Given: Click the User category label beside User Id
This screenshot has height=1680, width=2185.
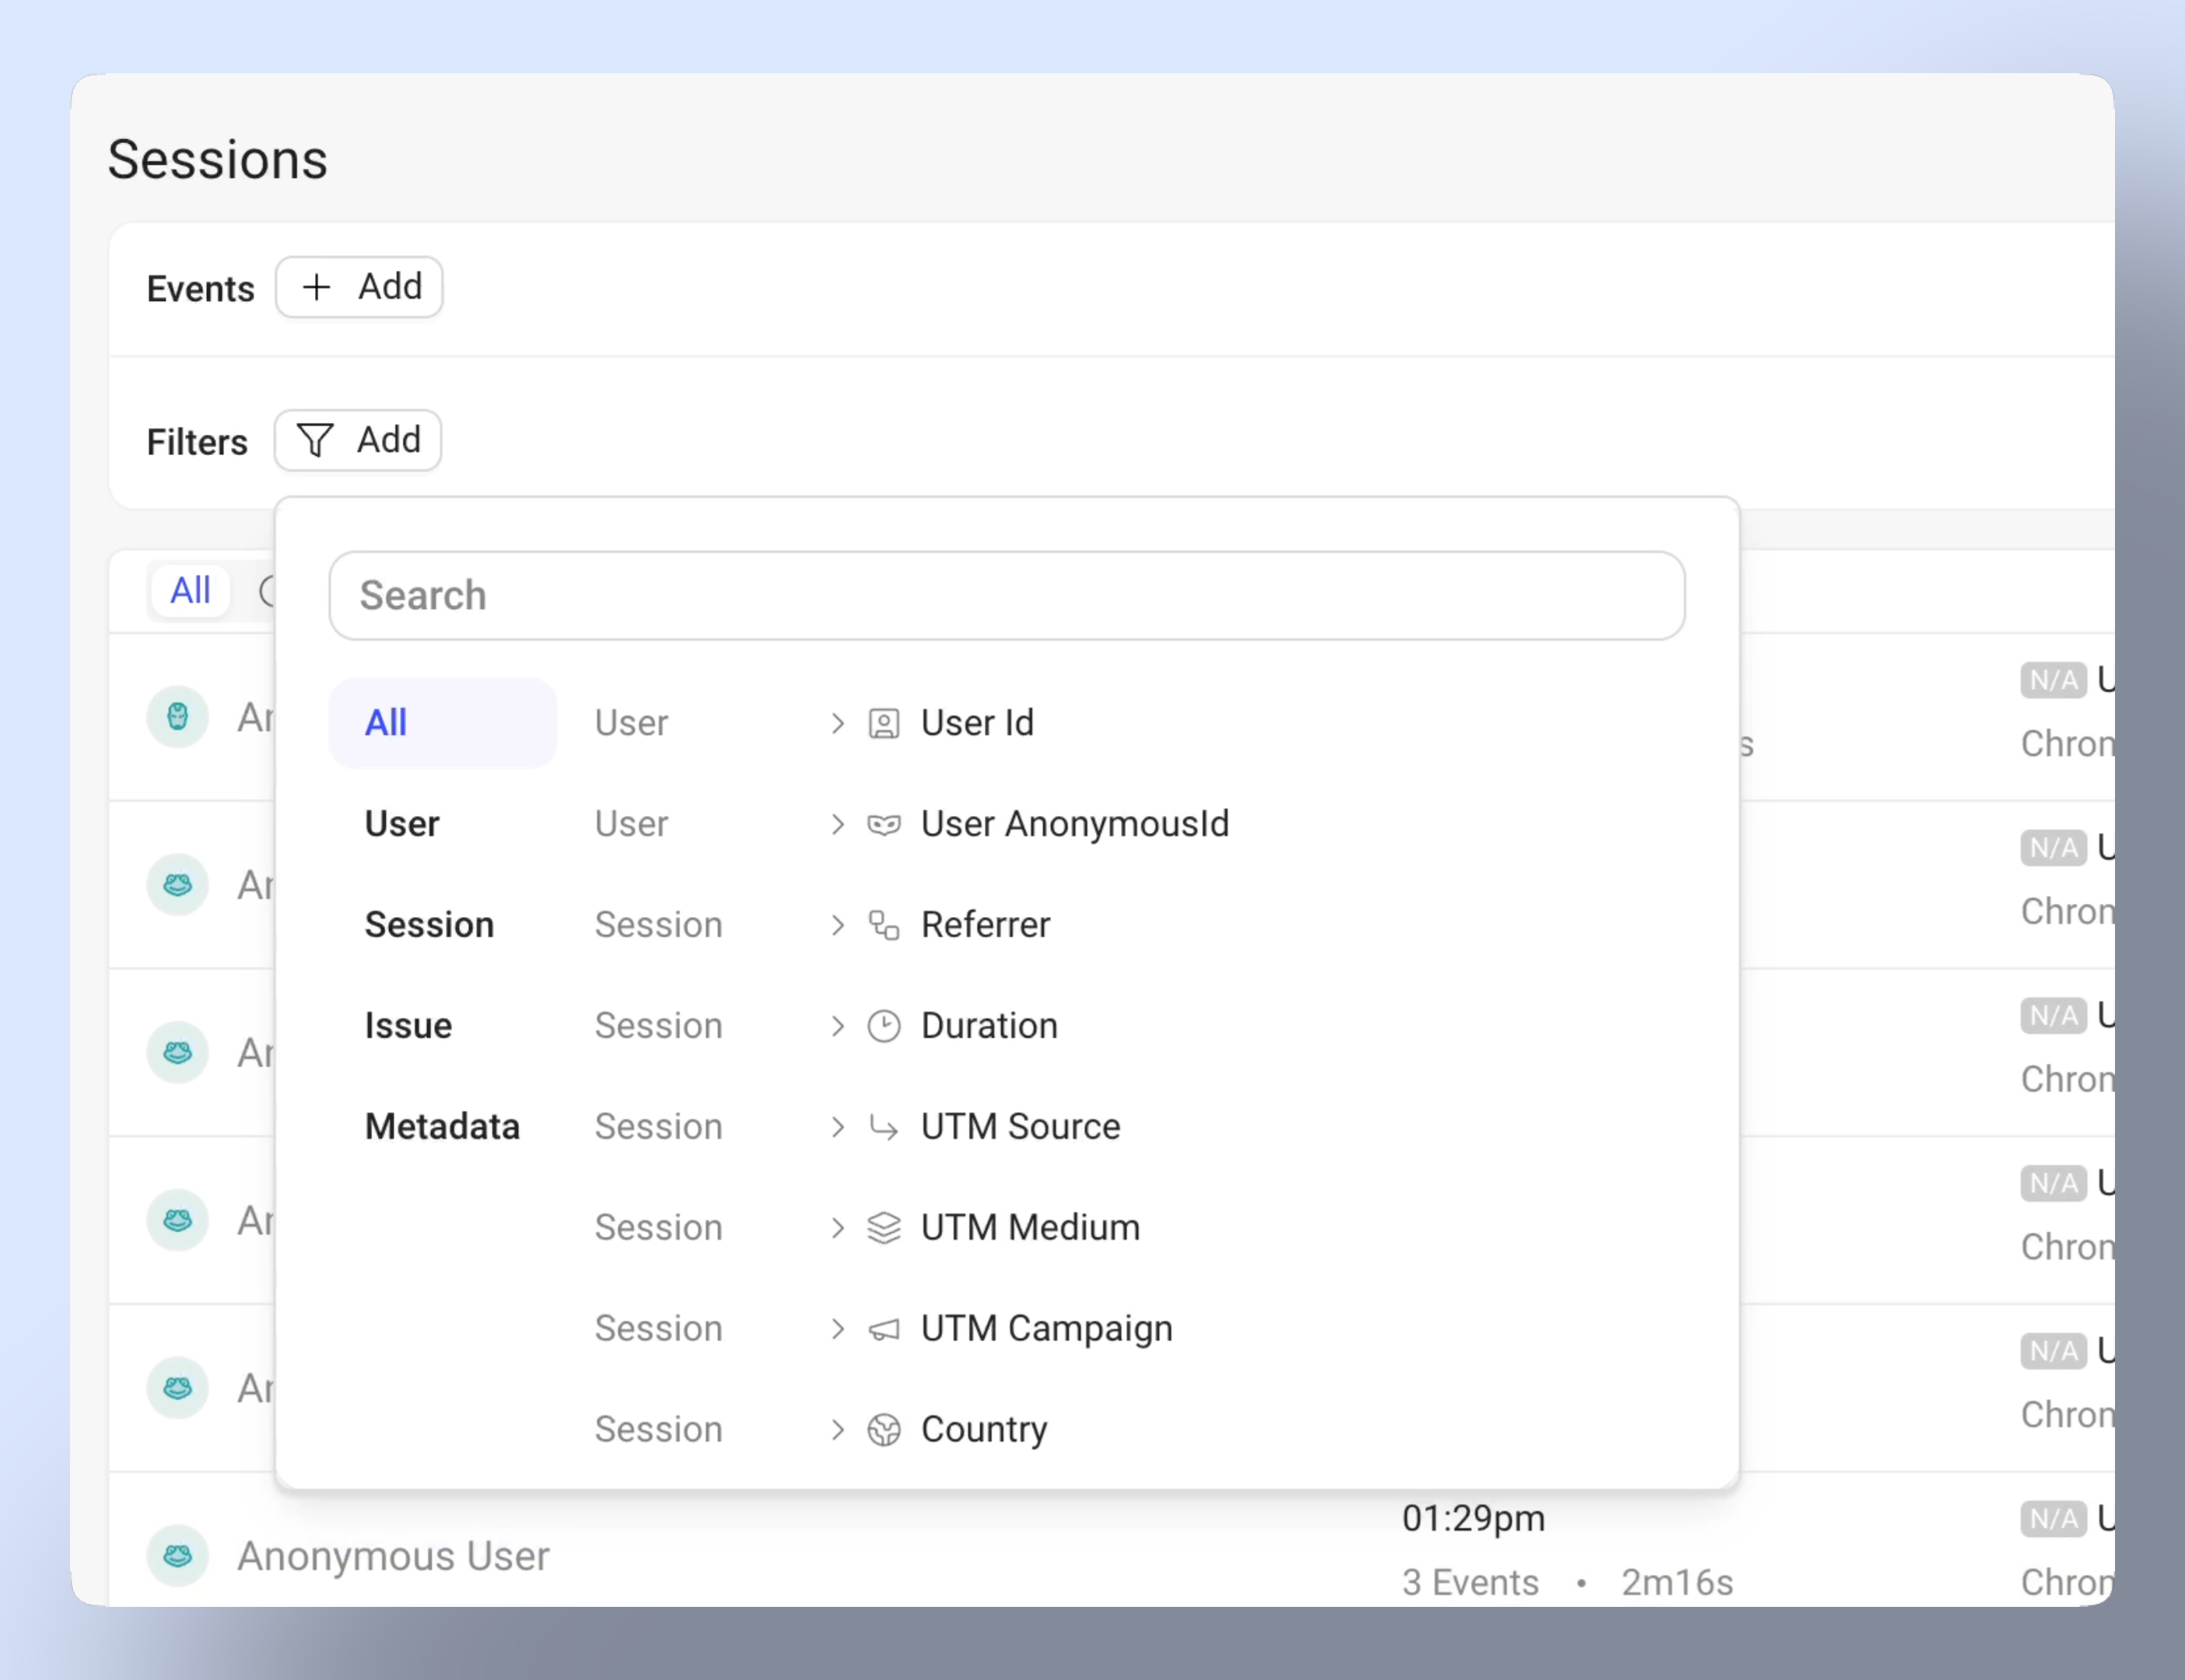Looking at the screenshot, I should point(632,723).
